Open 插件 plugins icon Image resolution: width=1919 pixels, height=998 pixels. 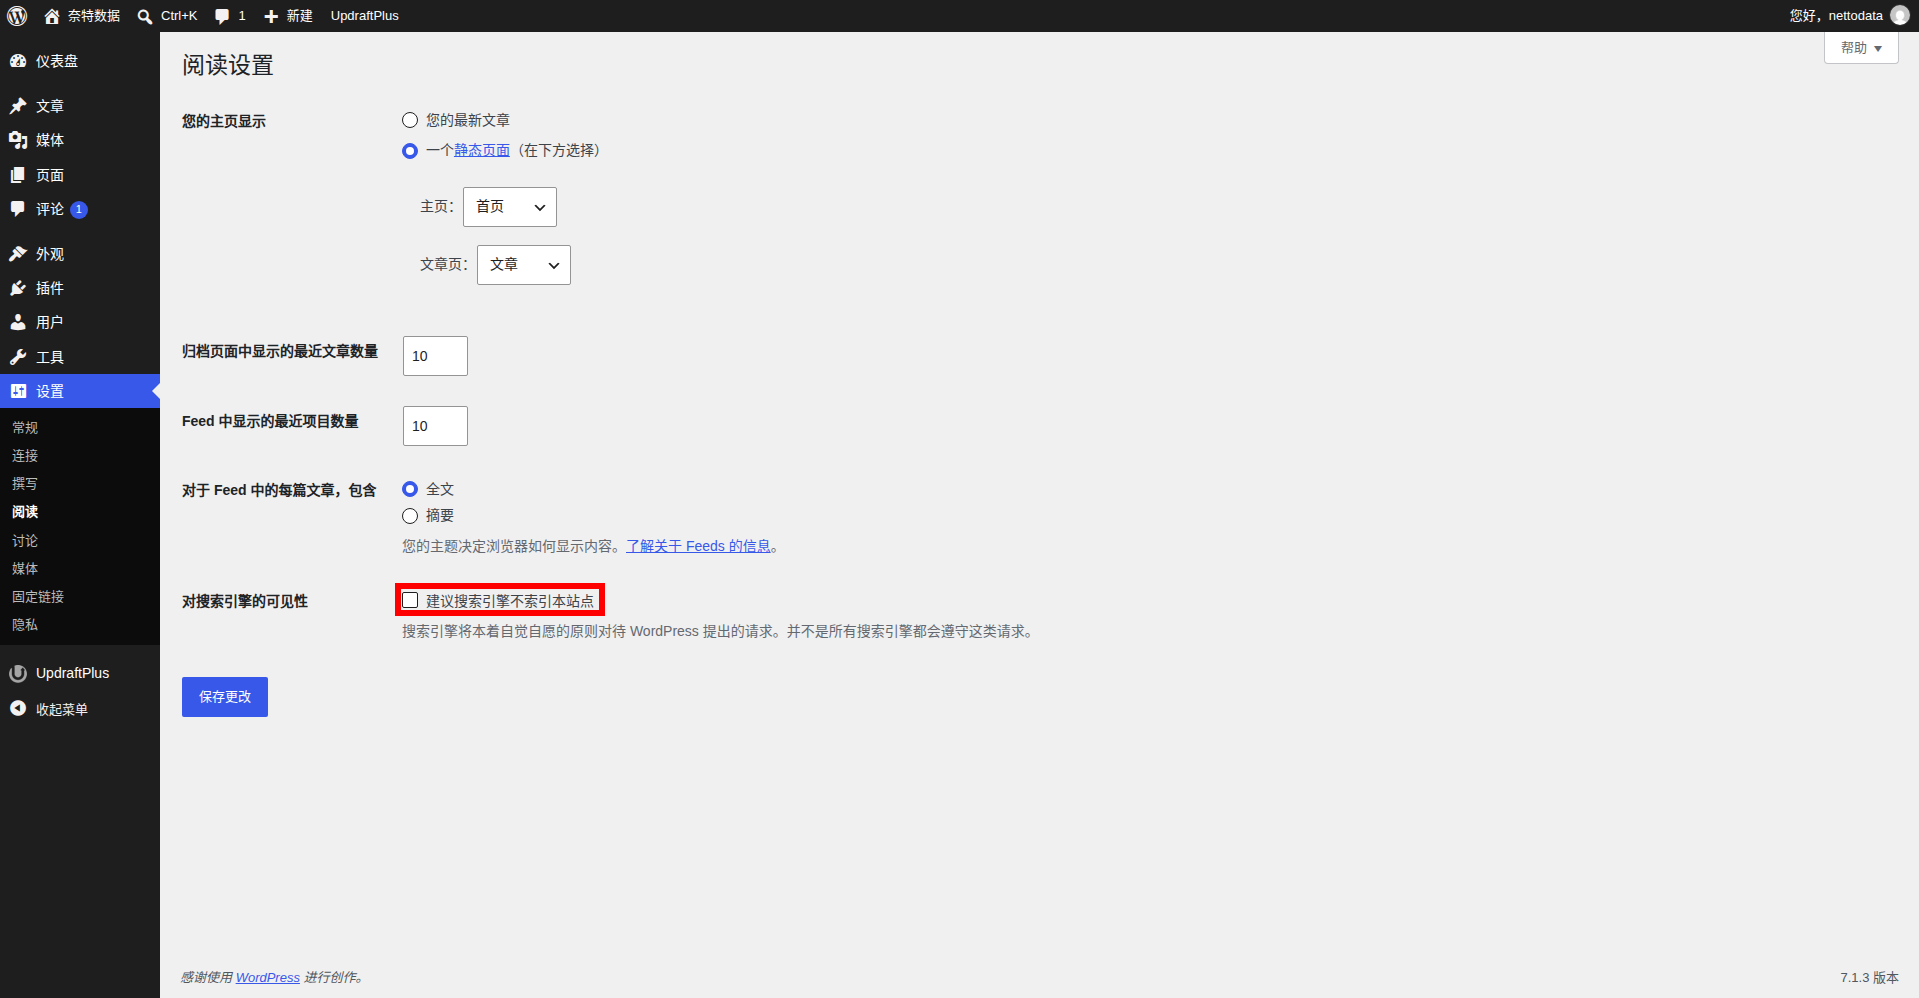[18, 288]
